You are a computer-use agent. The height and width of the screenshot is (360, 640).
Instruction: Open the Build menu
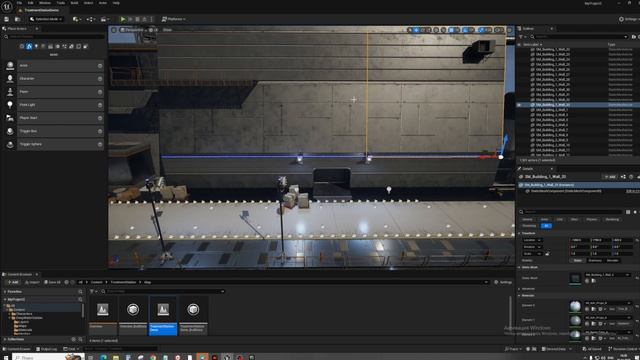pyautogui.click(x=74, y=3)
